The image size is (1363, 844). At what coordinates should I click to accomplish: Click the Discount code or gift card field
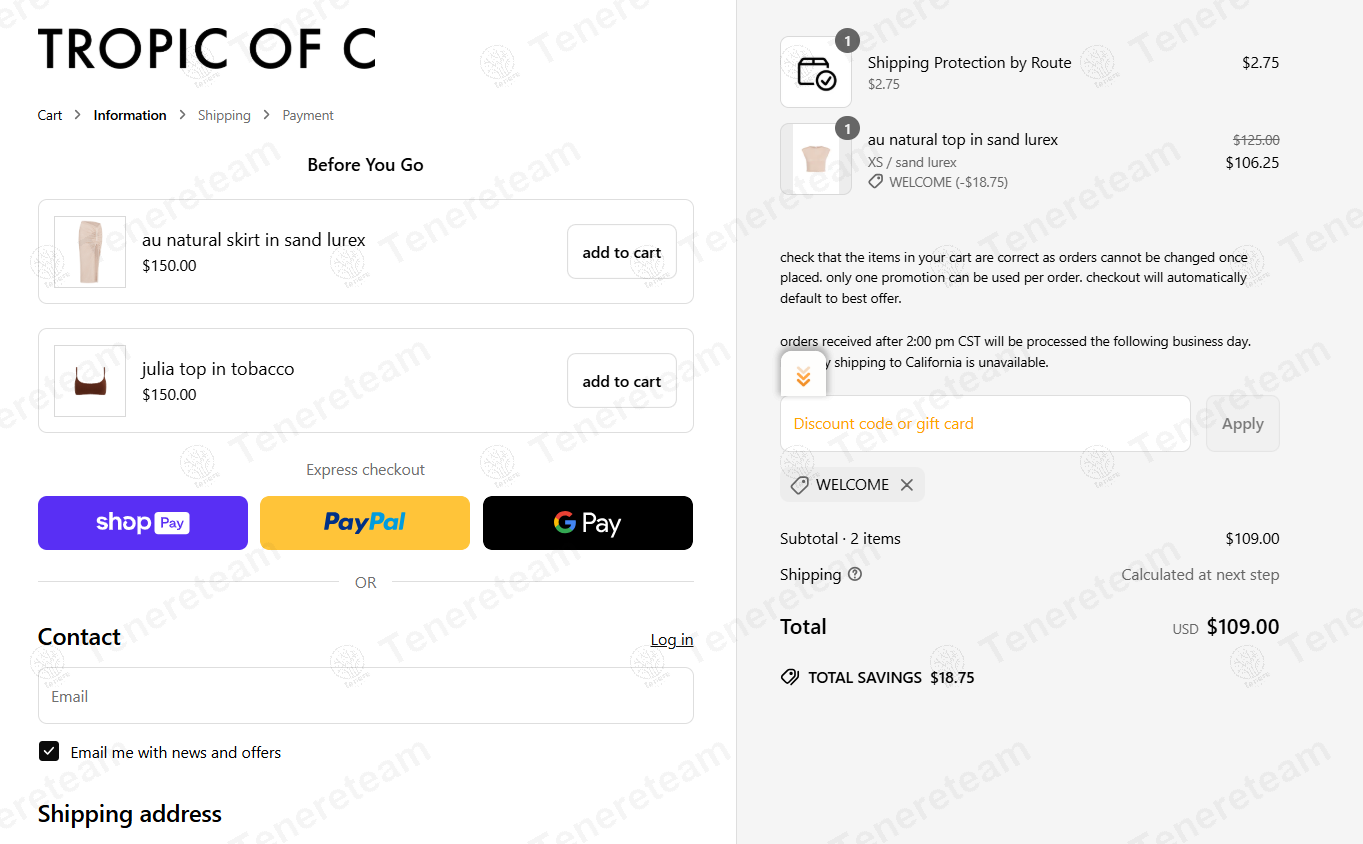[985, 424]
